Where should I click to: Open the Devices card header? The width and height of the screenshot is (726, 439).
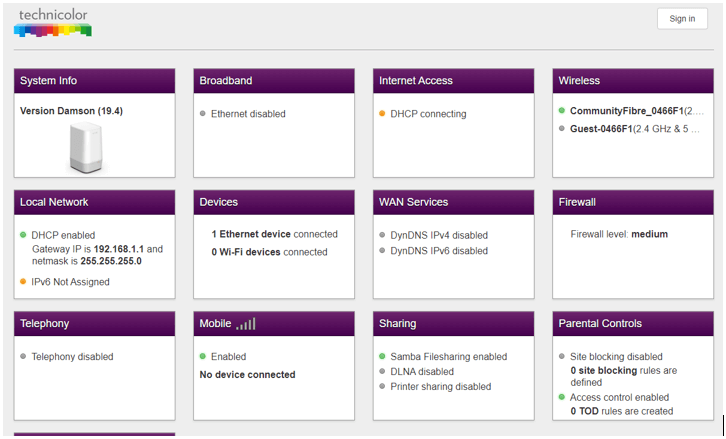(x=273, y=202)
